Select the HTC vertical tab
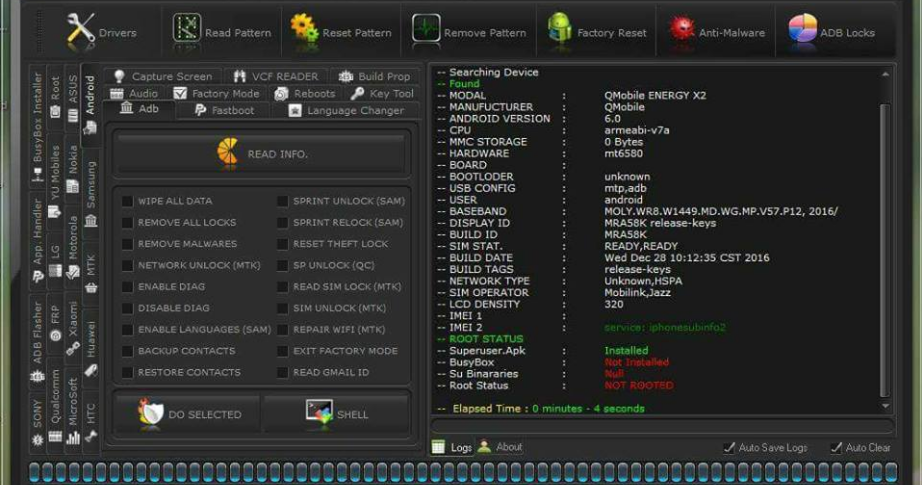 [x=91, y=422]
